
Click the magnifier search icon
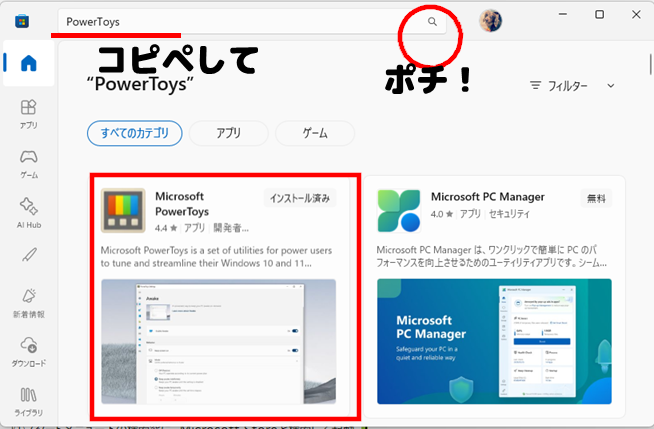[432, 21]
